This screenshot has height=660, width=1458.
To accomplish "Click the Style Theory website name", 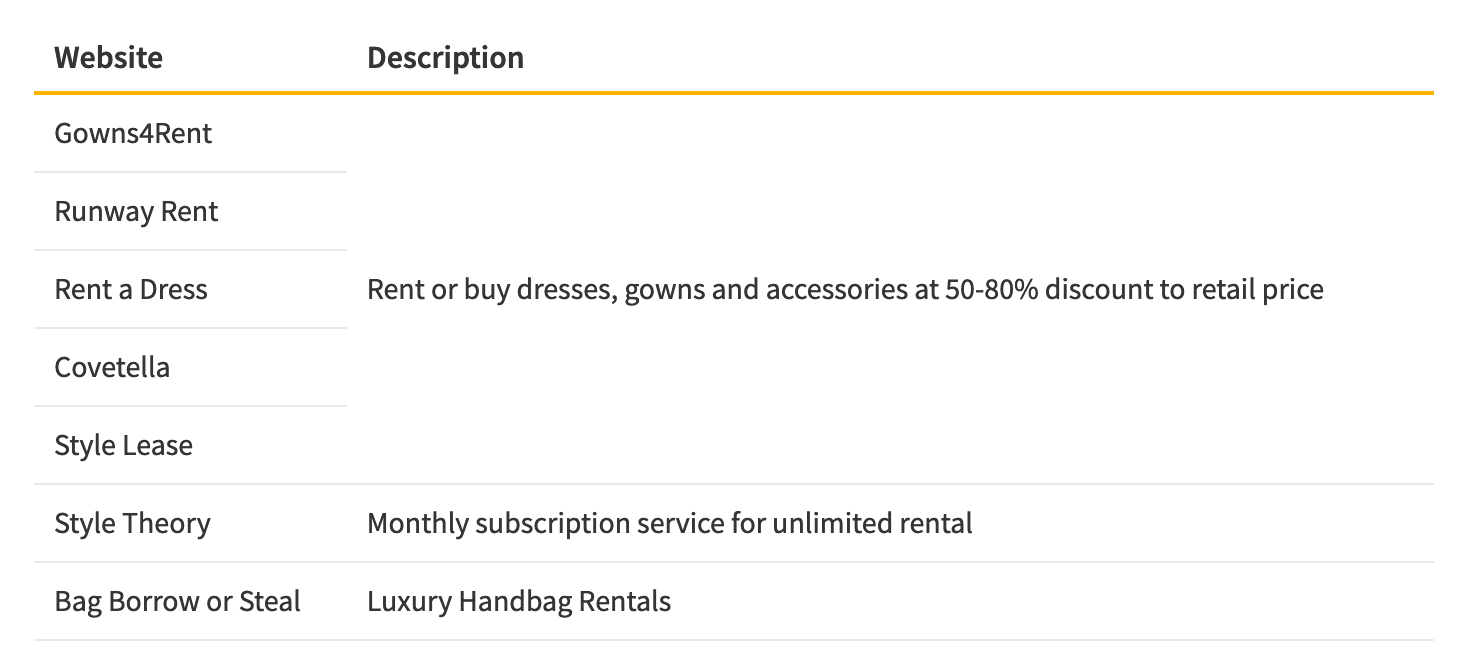I will 132,524.
